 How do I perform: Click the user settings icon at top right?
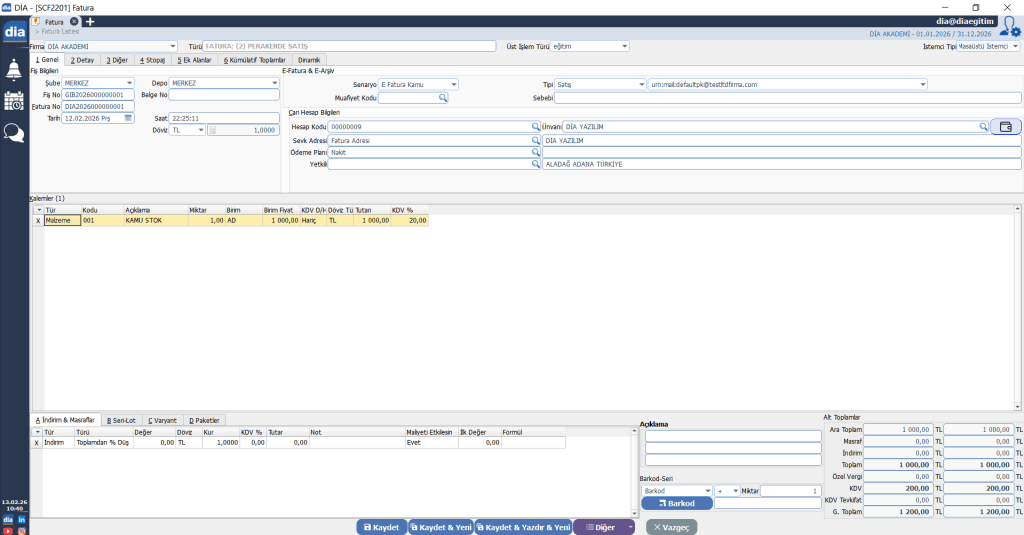click(x=1010, y=26)
